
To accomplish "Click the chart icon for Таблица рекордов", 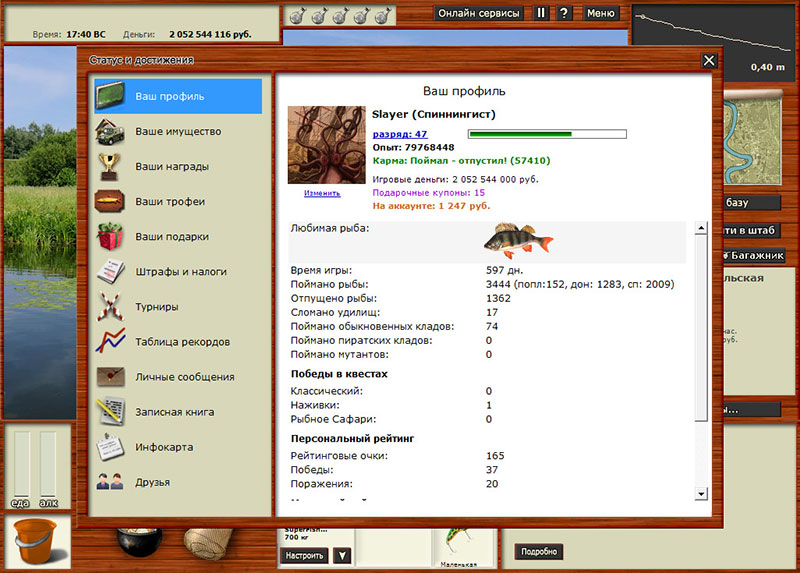I will pyautogui.click(x=110, y=341).
